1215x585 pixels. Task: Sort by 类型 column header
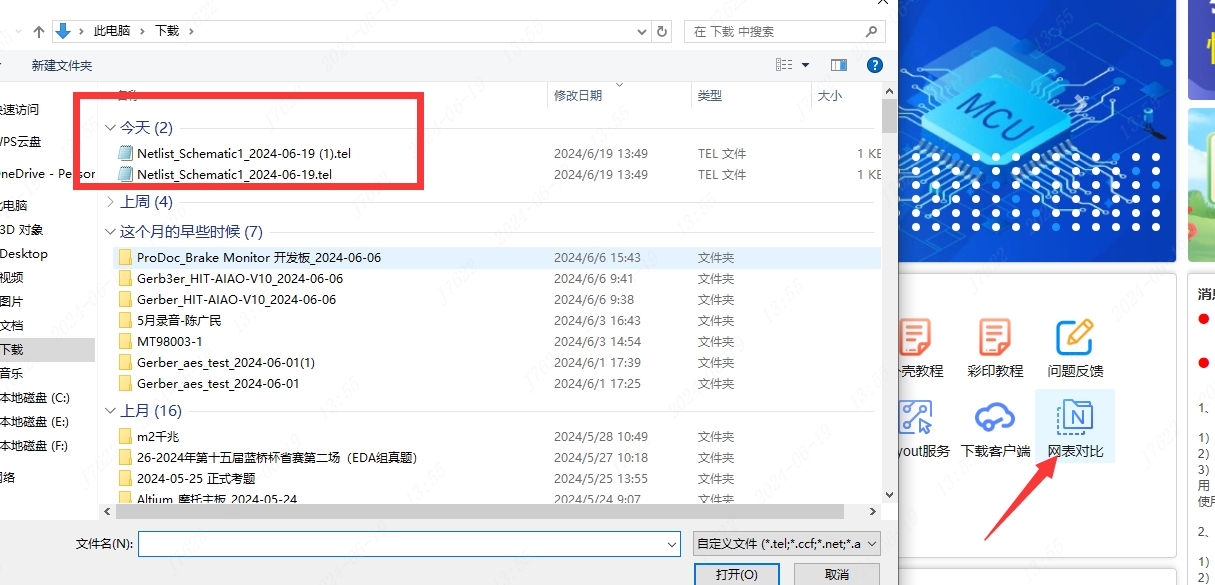point(710,96)
